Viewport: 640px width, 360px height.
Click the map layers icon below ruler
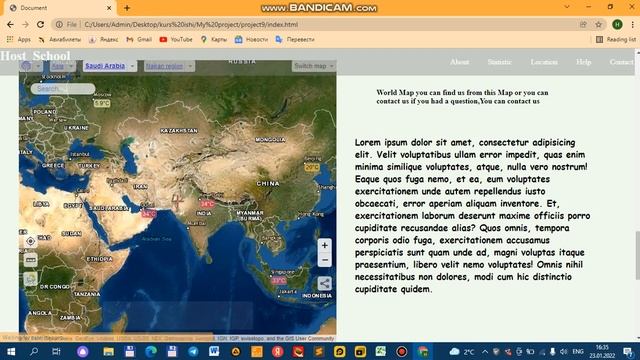(30, 279)
